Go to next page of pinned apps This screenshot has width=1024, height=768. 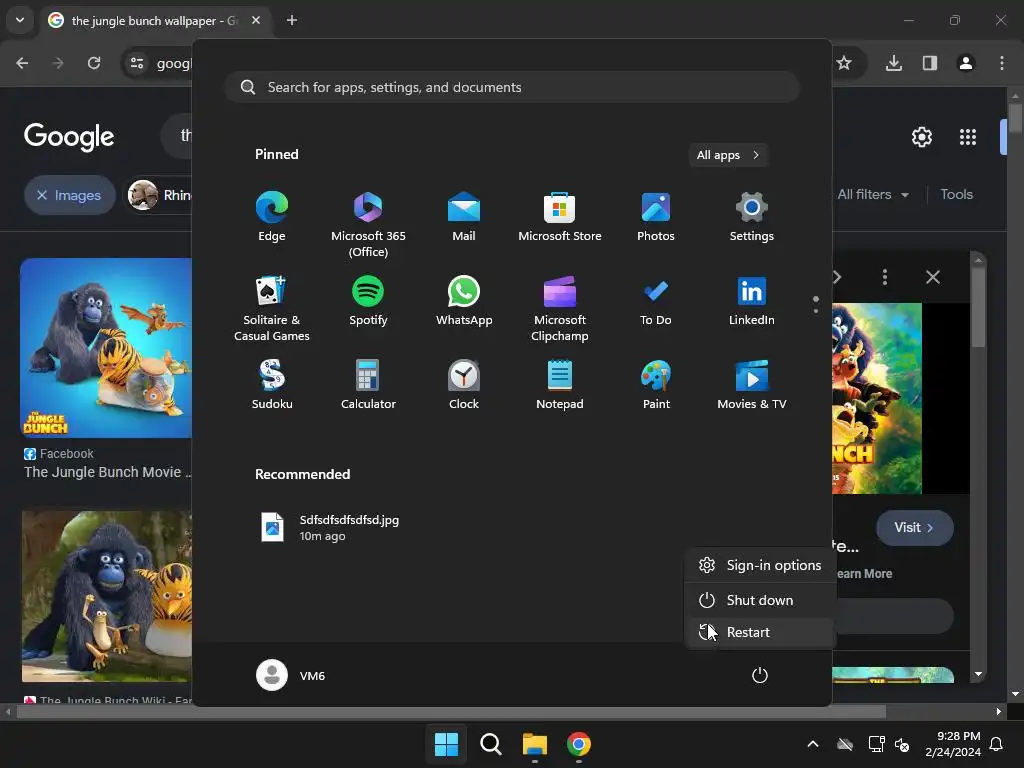coord(816,310)
